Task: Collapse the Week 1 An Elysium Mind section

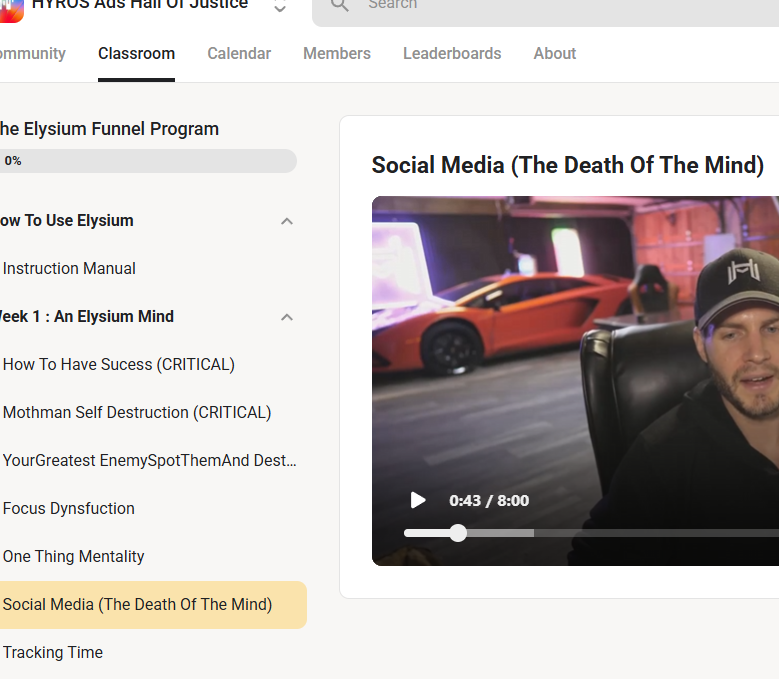Action: 287,317
